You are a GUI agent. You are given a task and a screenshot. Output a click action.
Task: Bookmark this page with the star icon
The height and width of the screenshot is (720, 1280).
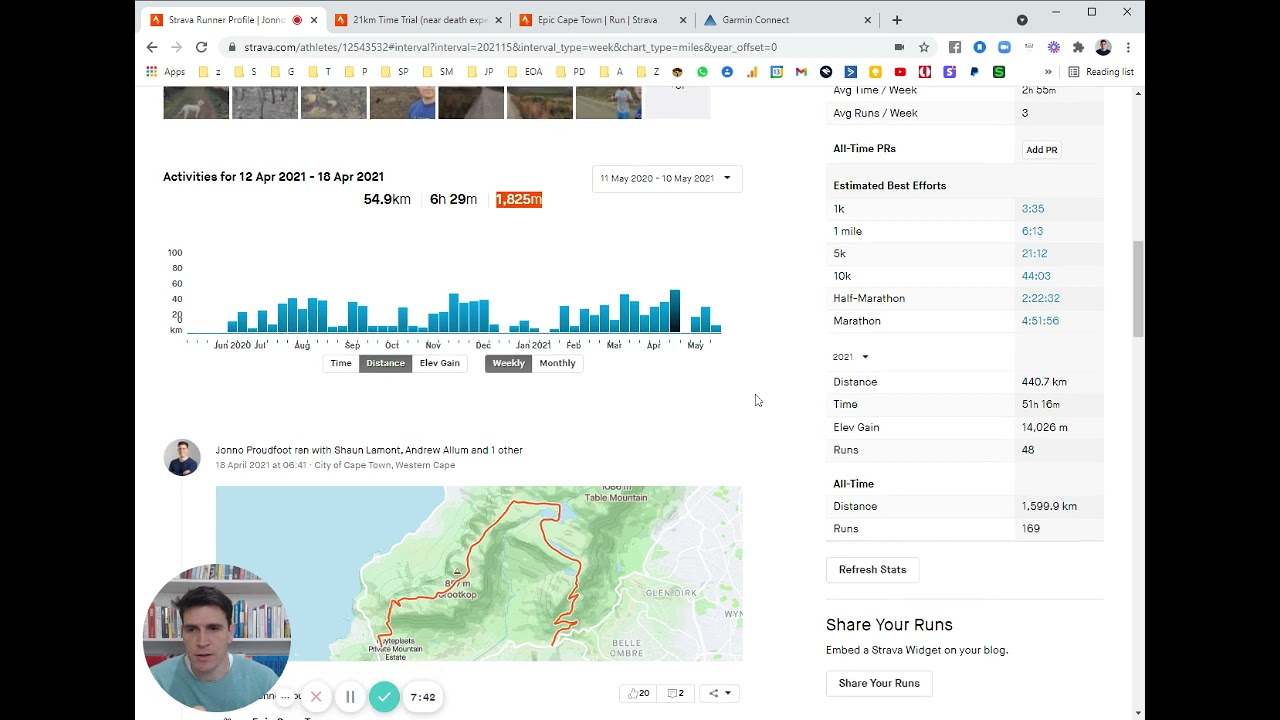click(x=924, y=47)
